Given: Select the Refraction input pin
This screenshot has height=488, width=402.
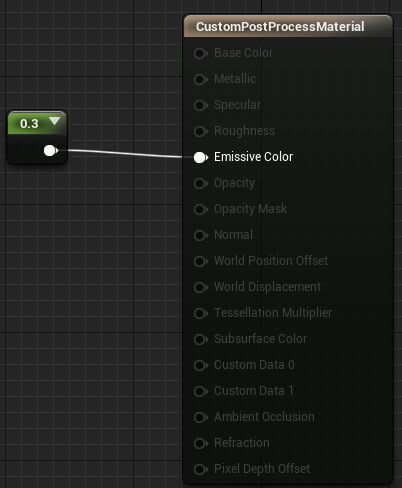Looking at the screenshot, I should [x=200, y=443].
